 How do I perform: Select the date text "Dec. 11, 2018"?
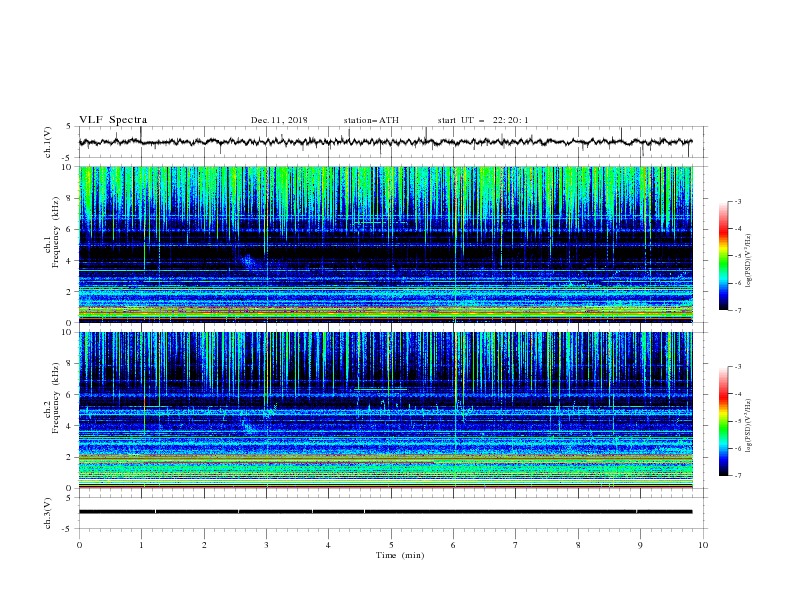point(279,120)
